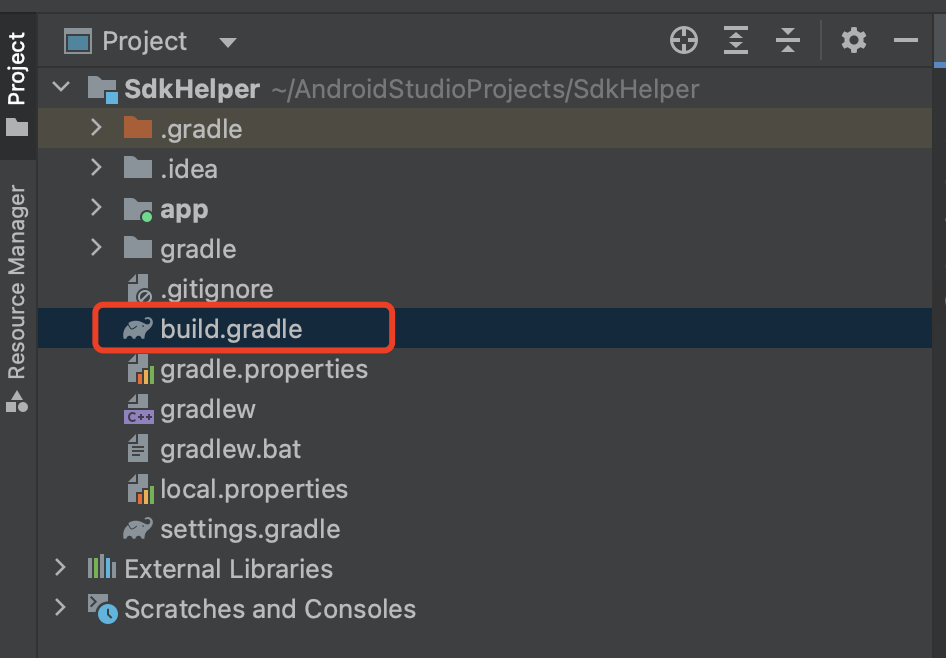Click the build.gradle elephant icon
This screenshot has width=946, height=658.
point(138,329)
